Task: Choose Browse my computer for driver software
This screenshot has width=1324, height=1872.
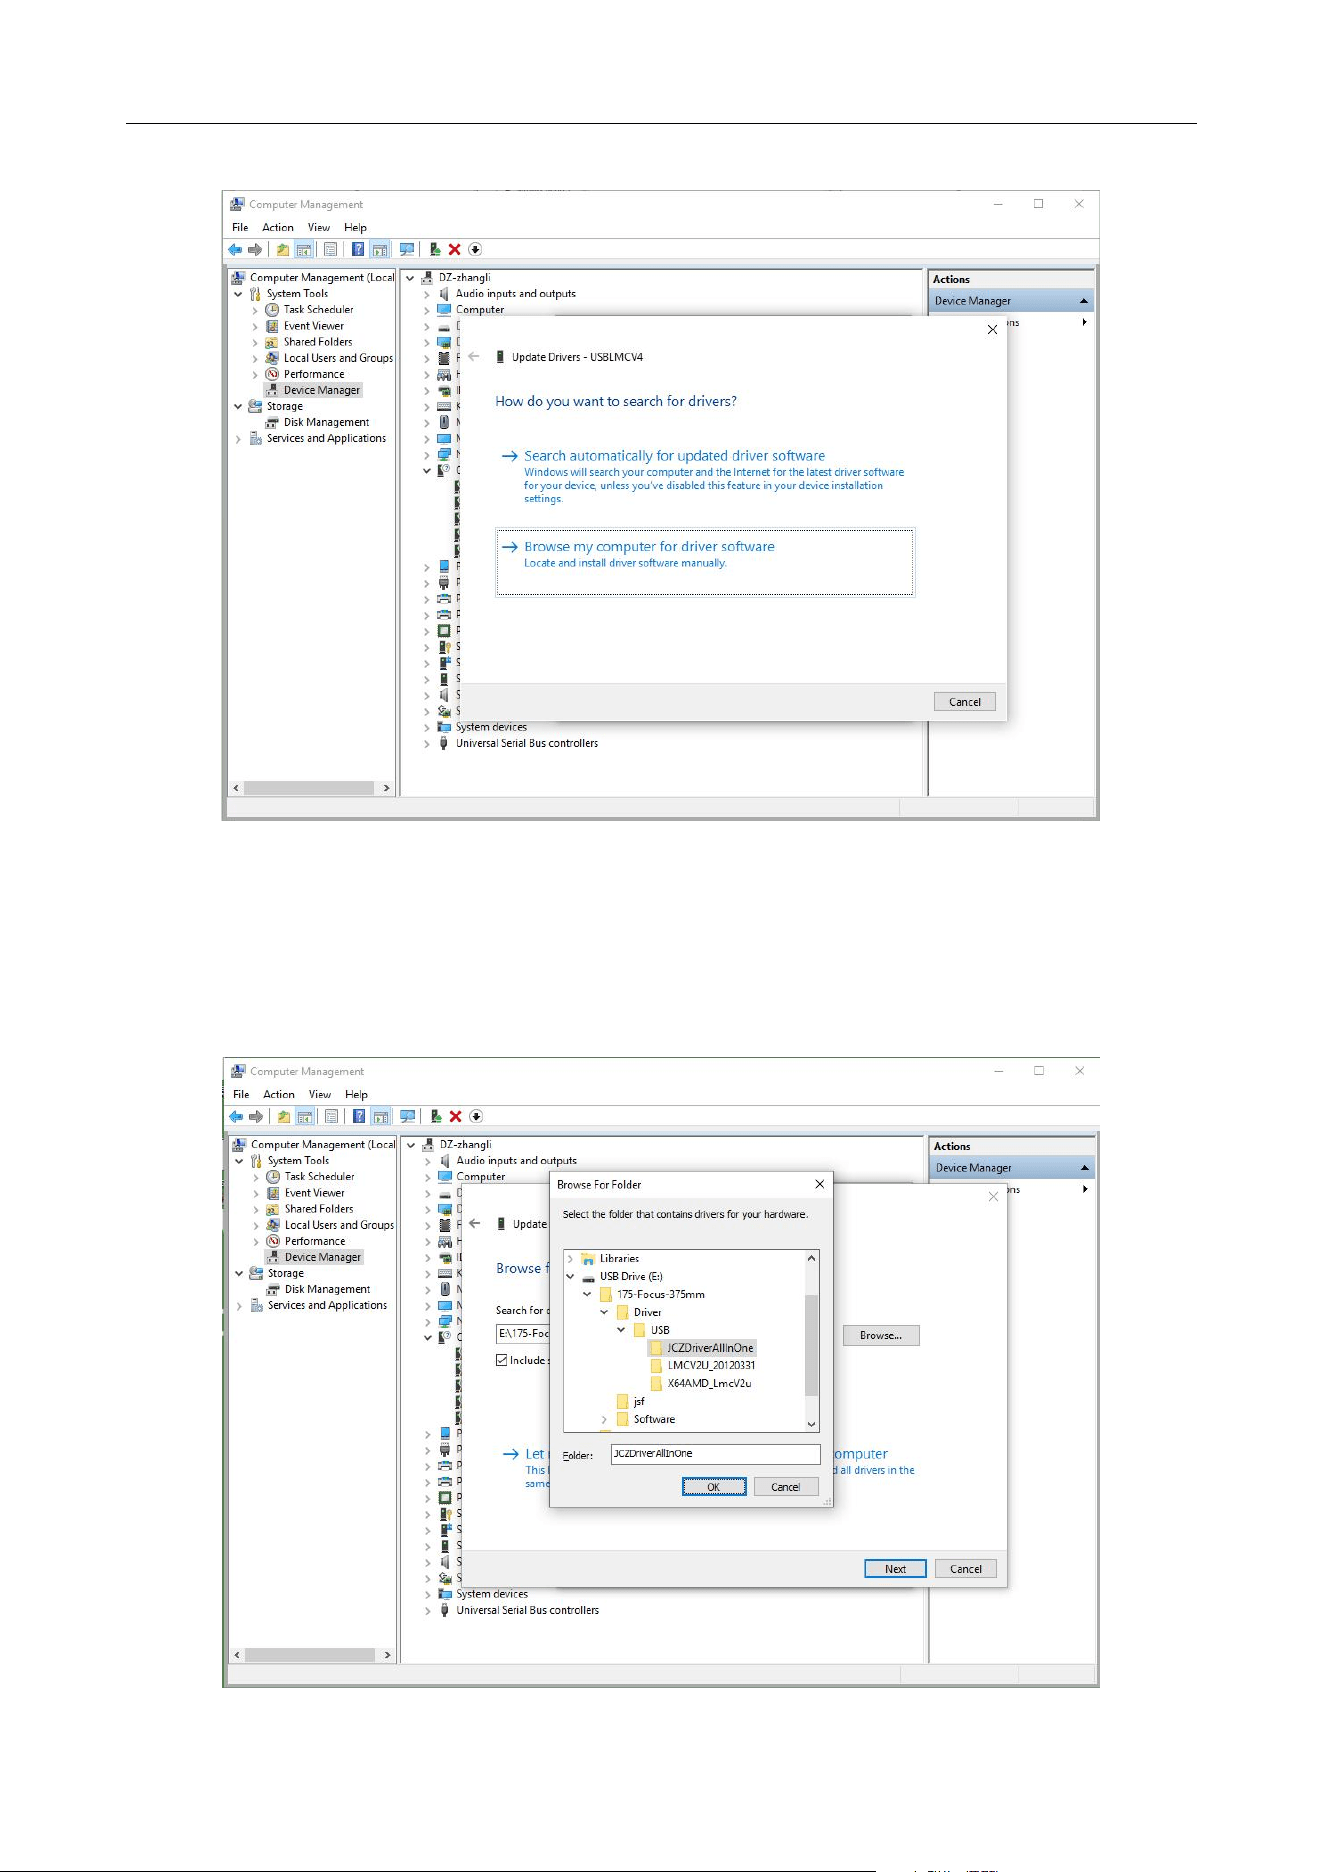Action: pyautogui.click(x=705, y=563)
